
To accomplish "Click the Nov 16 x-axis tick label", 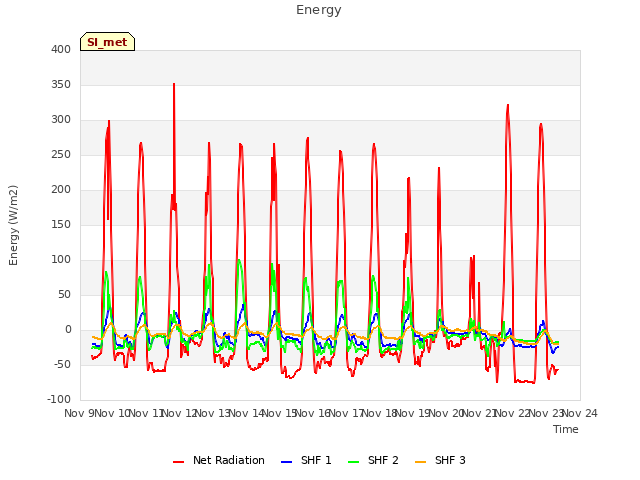I will [x=313, y=414].
